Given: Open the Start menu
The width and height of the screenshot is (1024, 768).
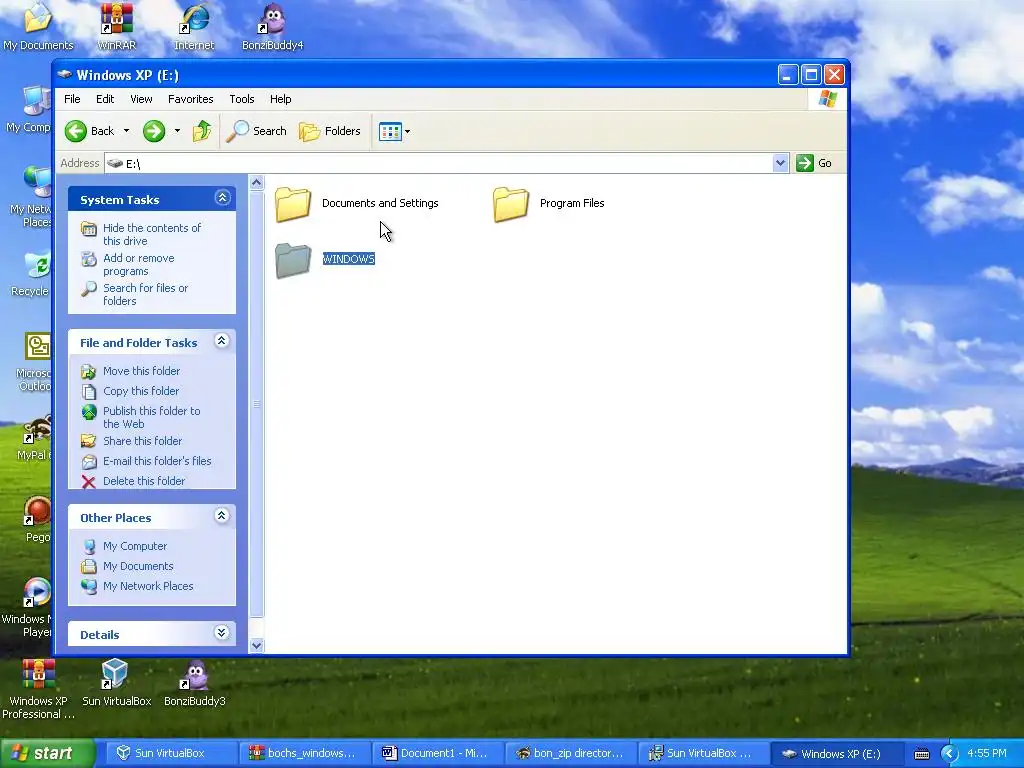Looking at the screenshot, I should [x=47, y=754].
